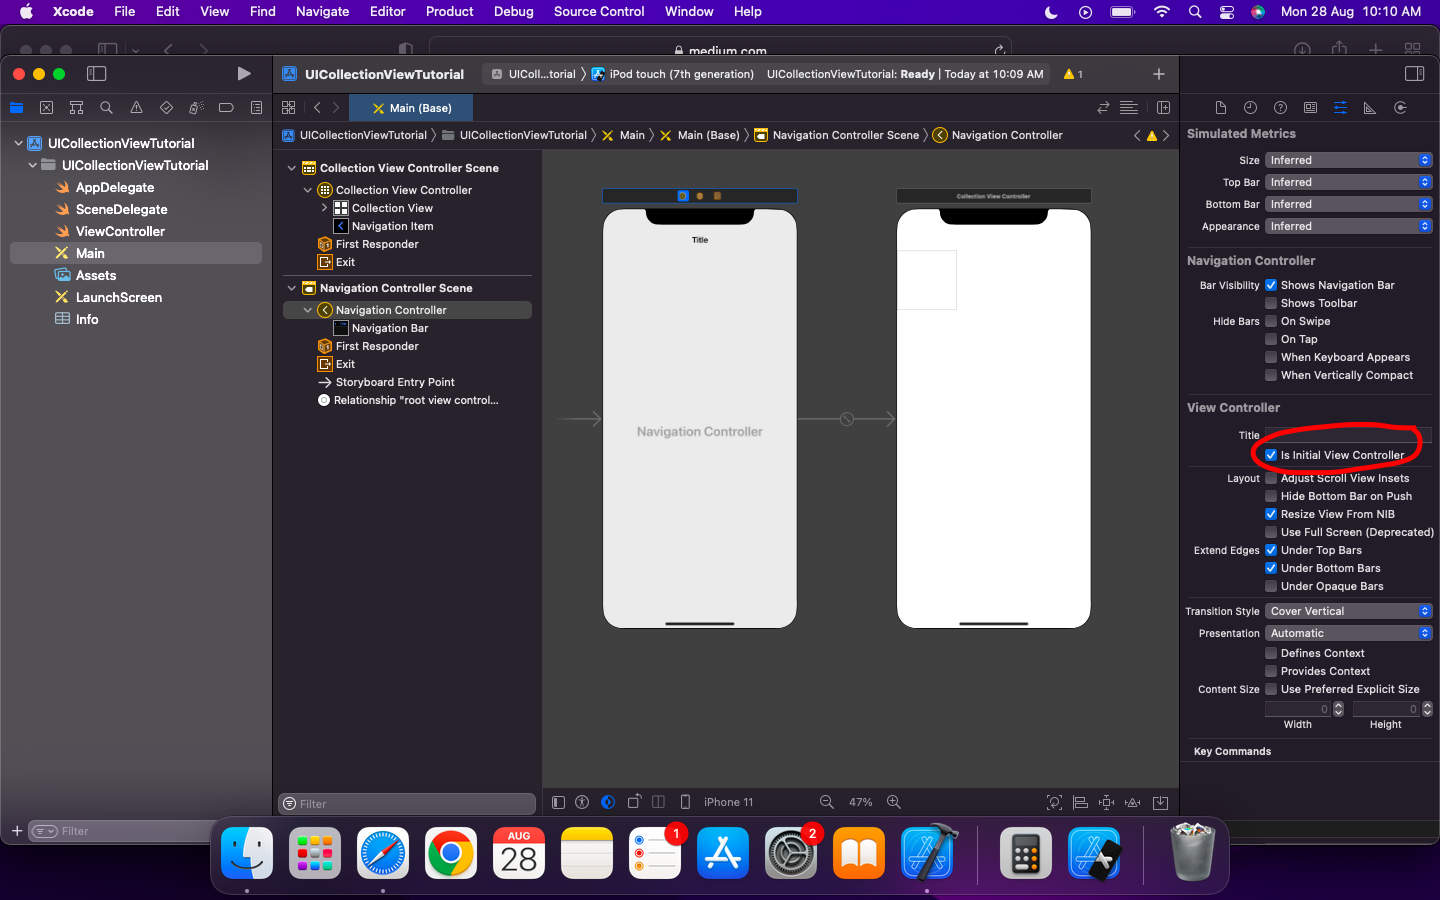
Task: Open the breakpoint navigator icon
Action: click(x=226, y=108)
